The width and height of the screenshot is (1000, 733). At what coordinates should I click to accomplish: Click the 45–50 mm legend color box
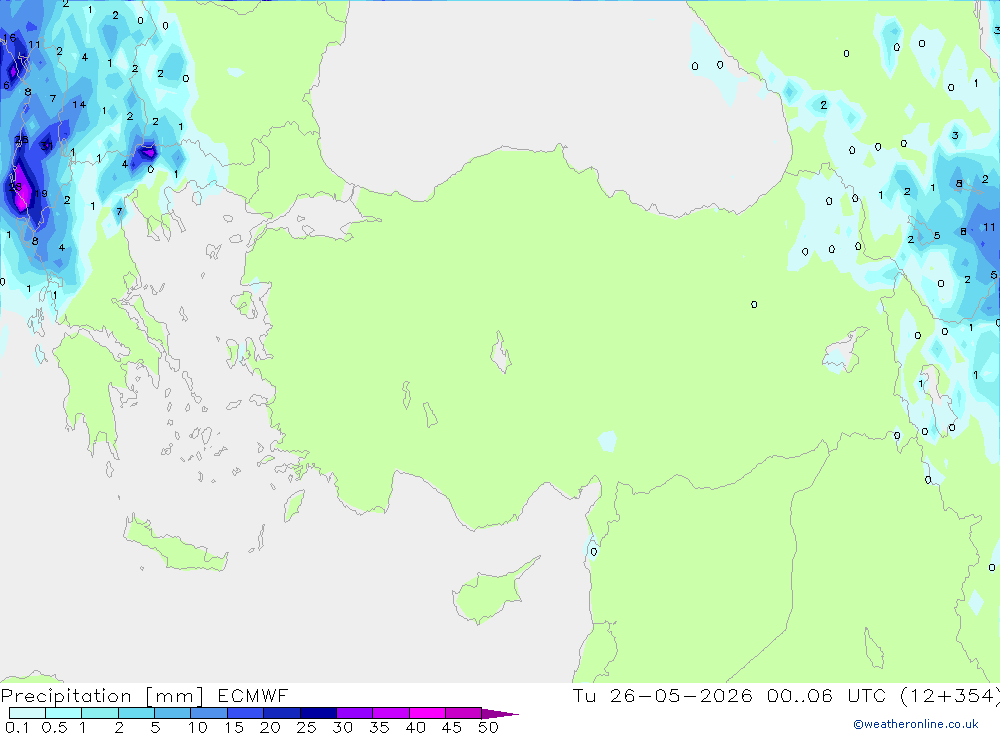click(x=463, y=713)
